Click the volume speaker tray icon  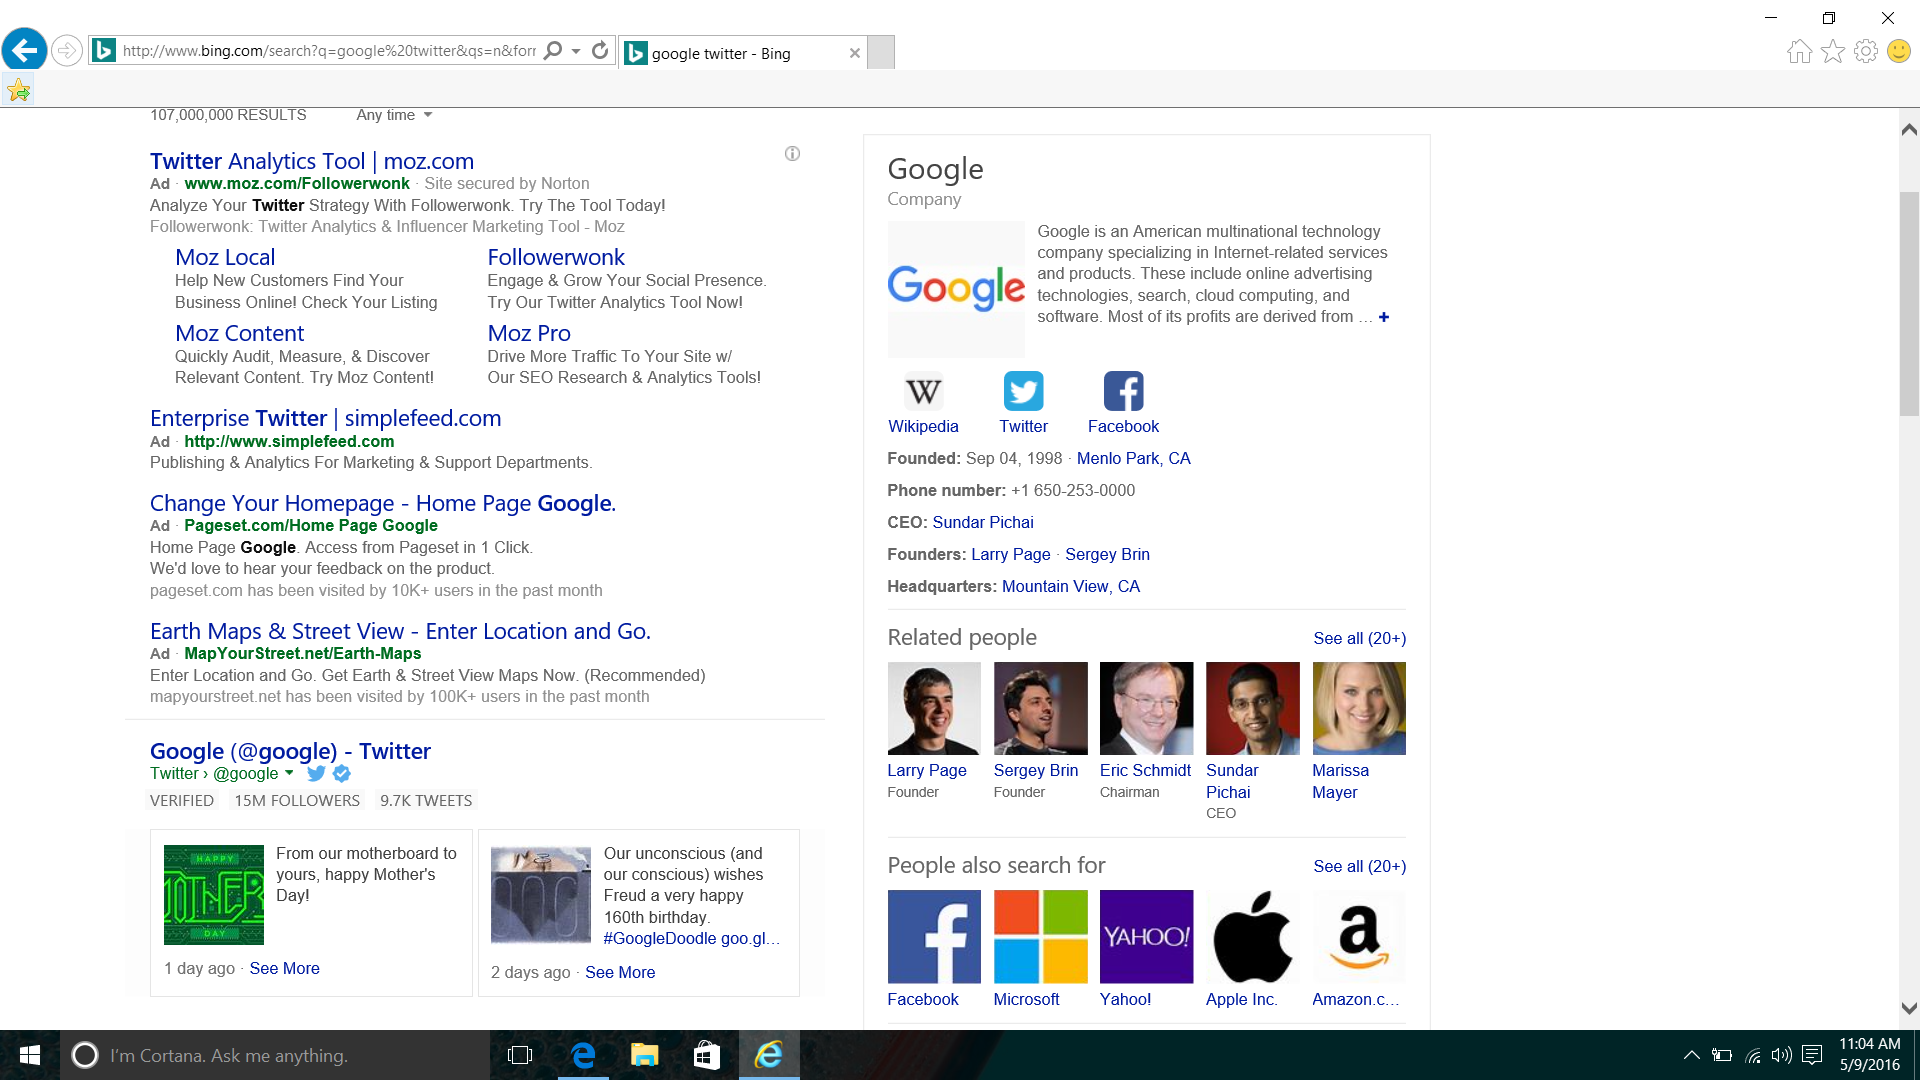point(1781,1055)
